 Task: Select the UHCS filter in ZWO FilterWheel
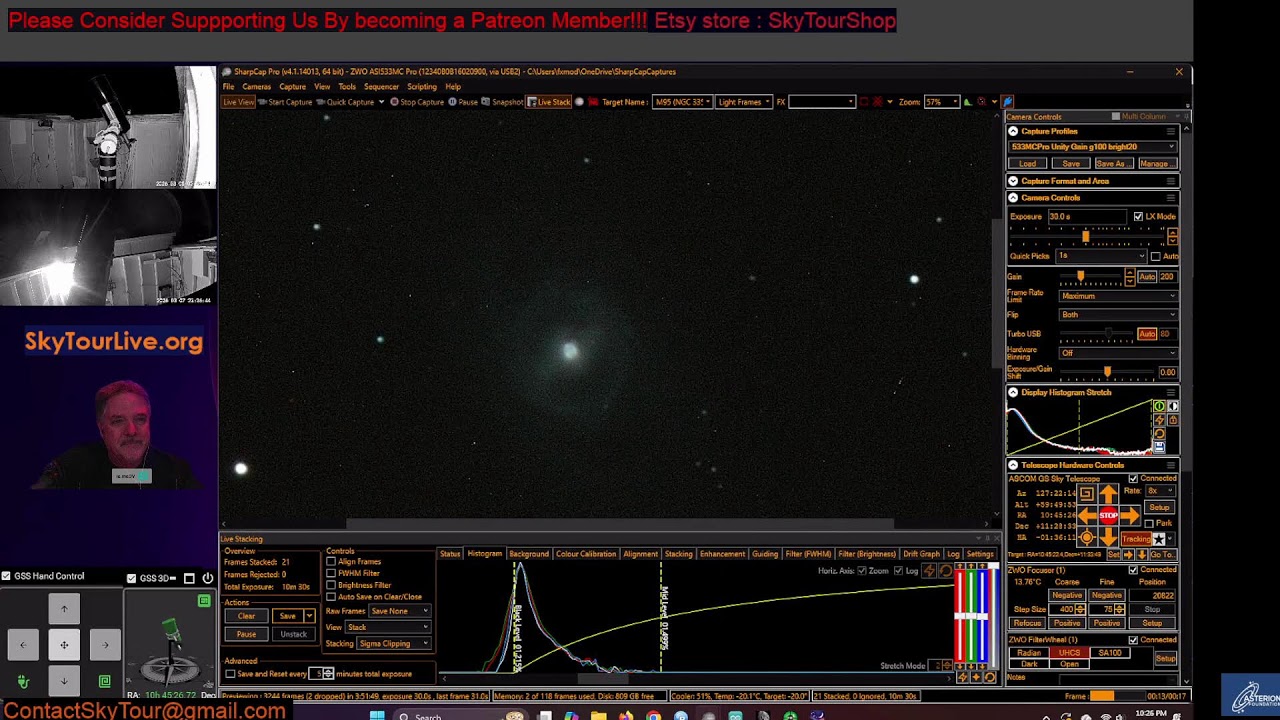point(1069,653)
